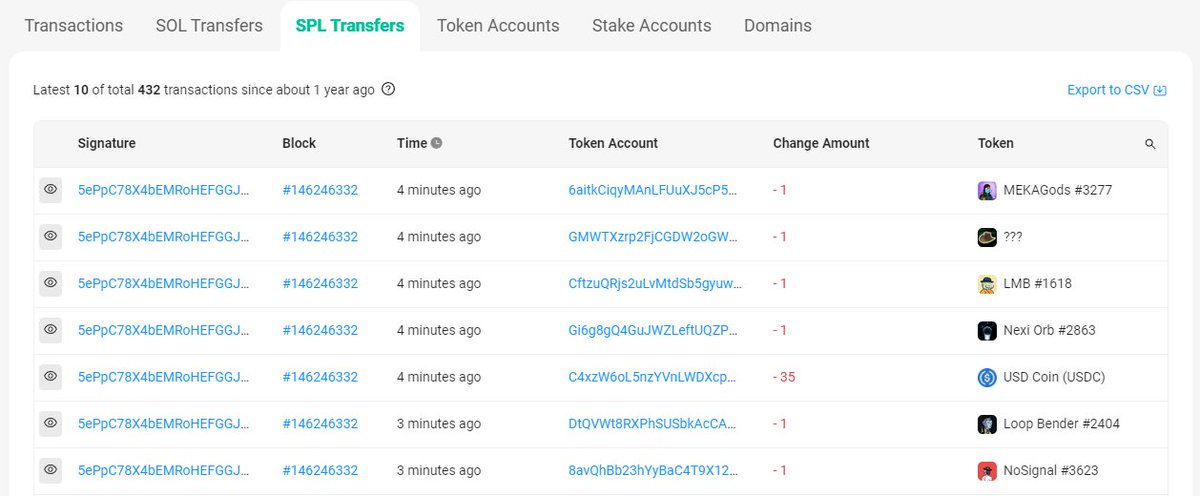This screenshot has height=496, width=1200.
Task: Open block #146246332 in LMB #1618 row
Action: tap(320, 283)
